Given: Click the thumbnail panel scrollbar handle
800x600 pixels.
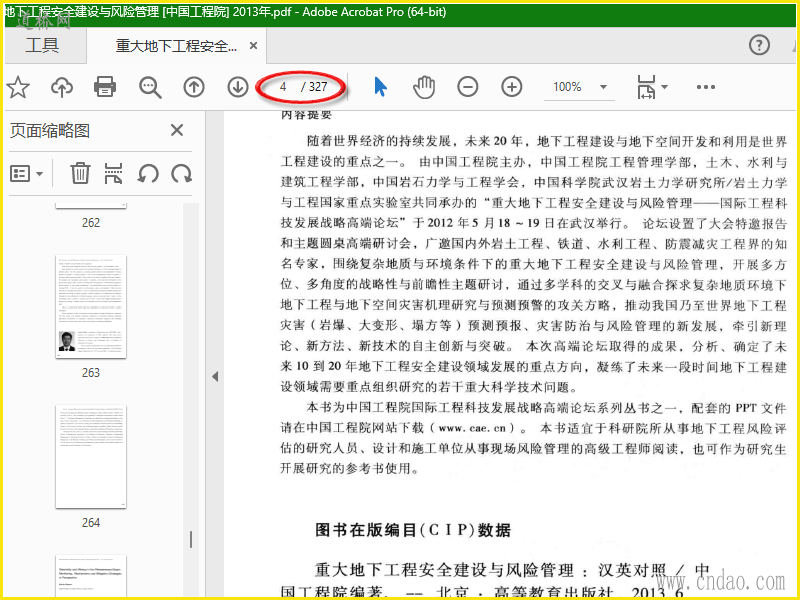Looking at the screenshot, I should pos(191,539).
